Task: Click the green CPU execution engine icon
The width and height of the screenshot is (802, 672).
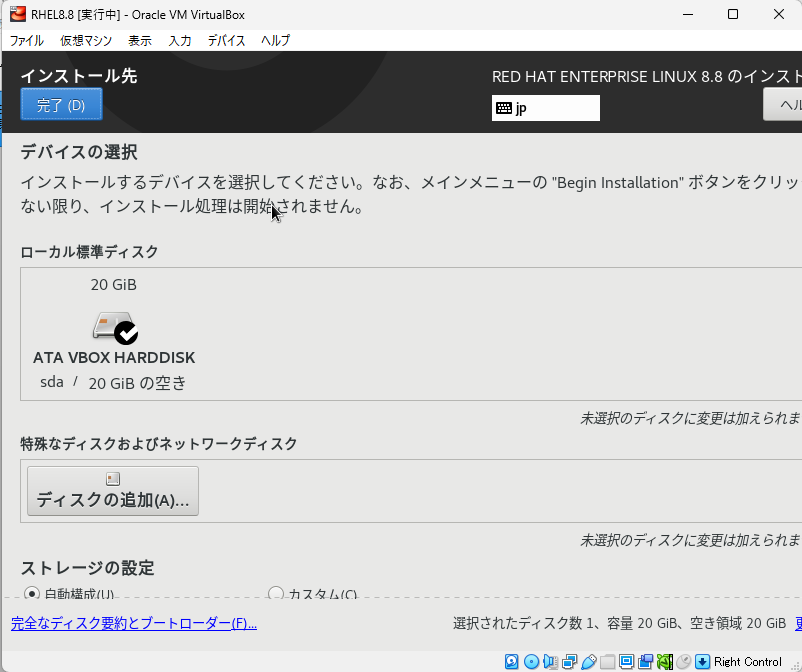Action: (x=664, y=661)
